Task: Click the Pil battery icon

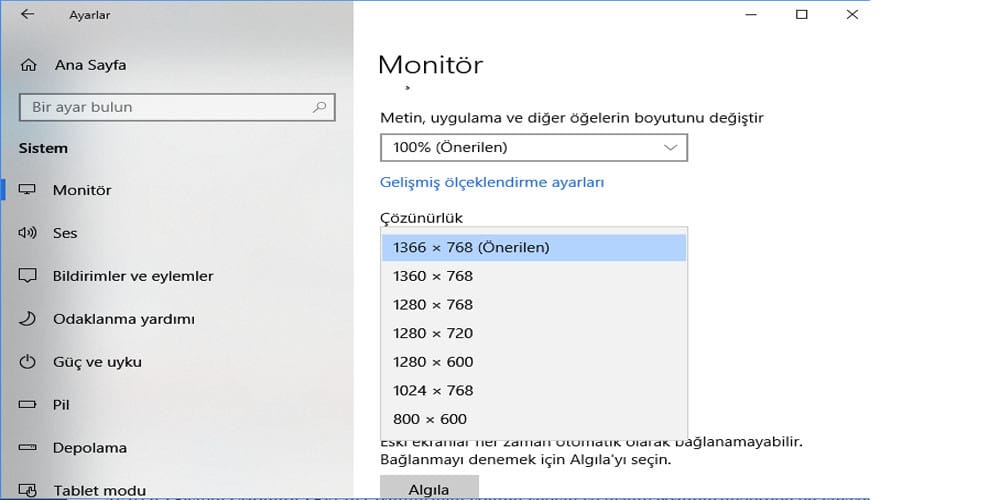Action: (28, 405)
